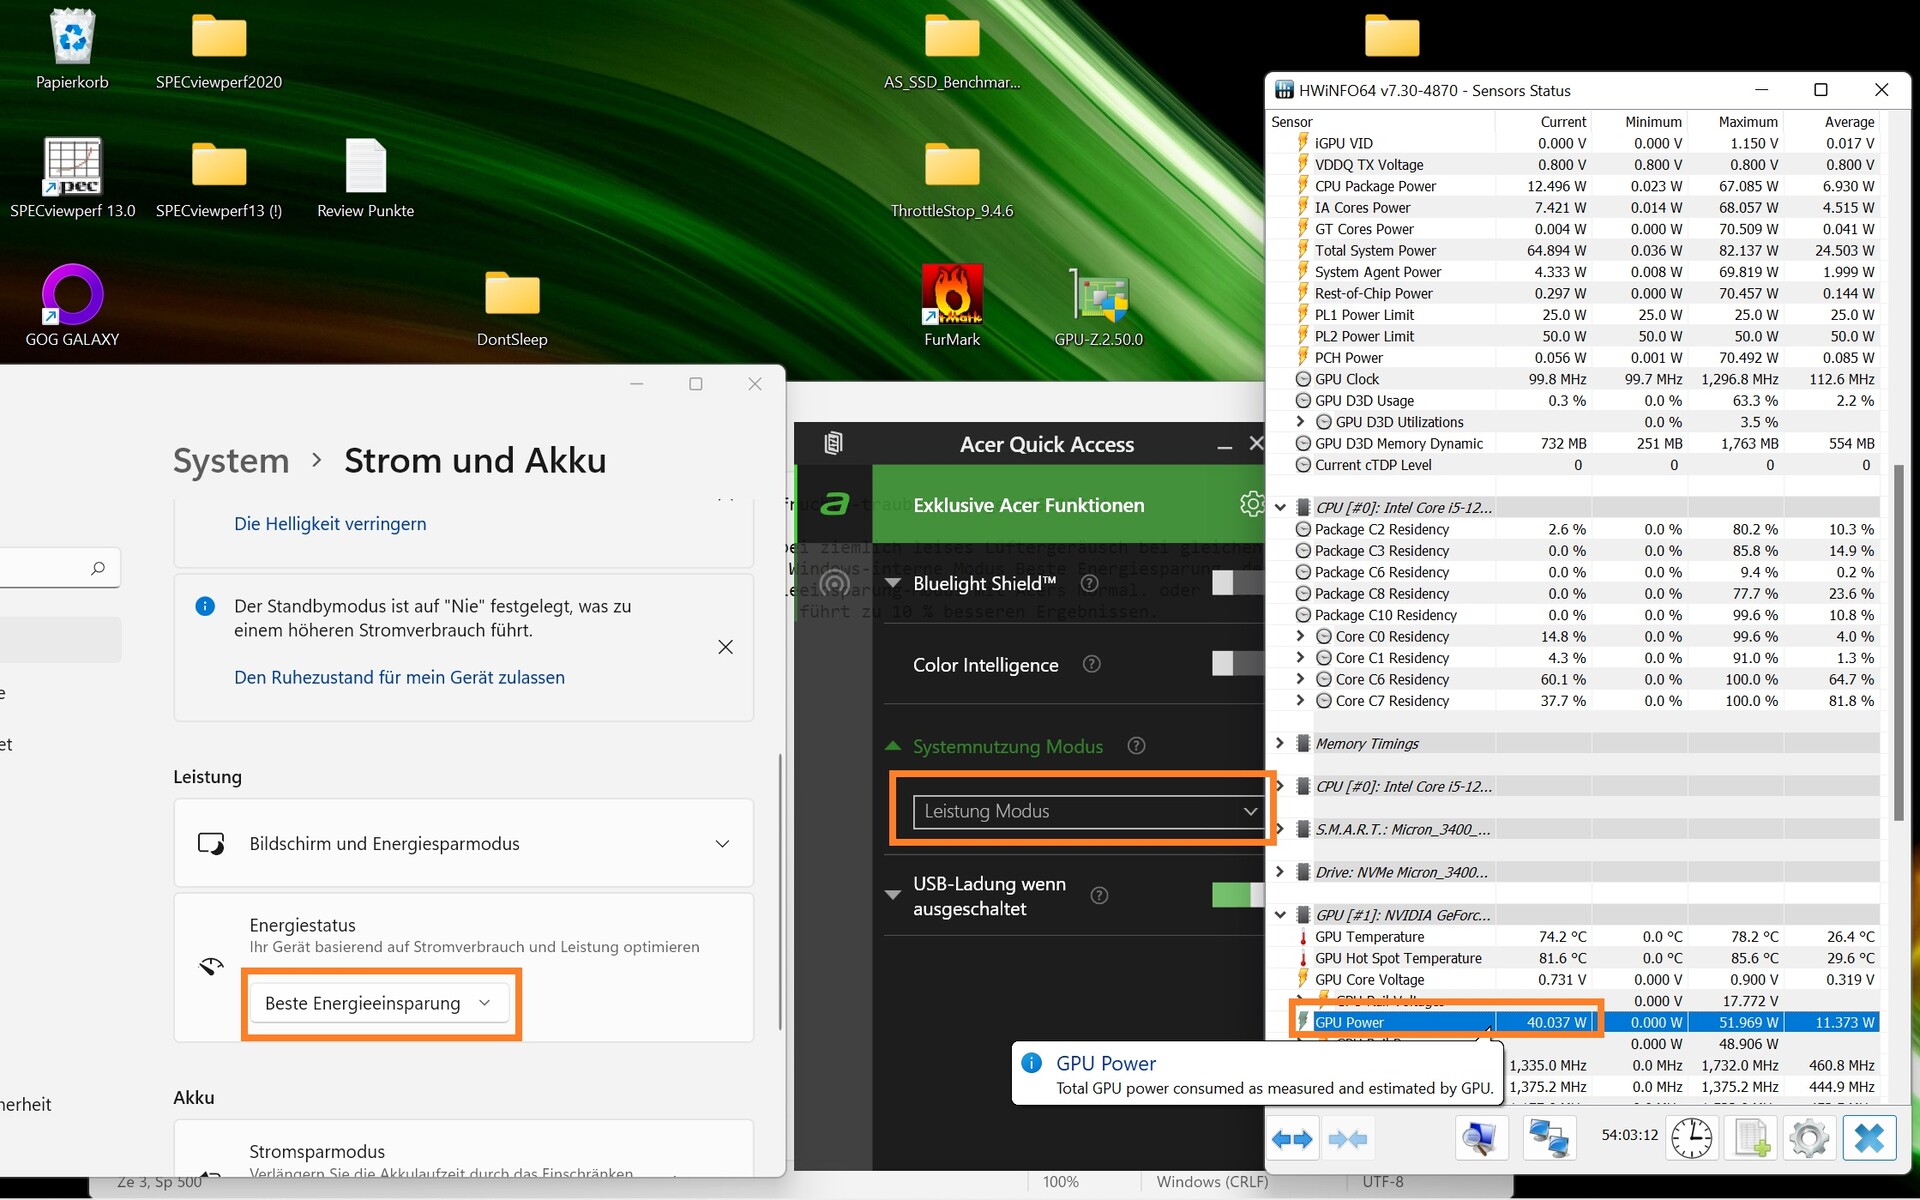
Task: Collapse the GPU [#1]: NVIDIA GeForce group
Action: (x=1280, y=915)
